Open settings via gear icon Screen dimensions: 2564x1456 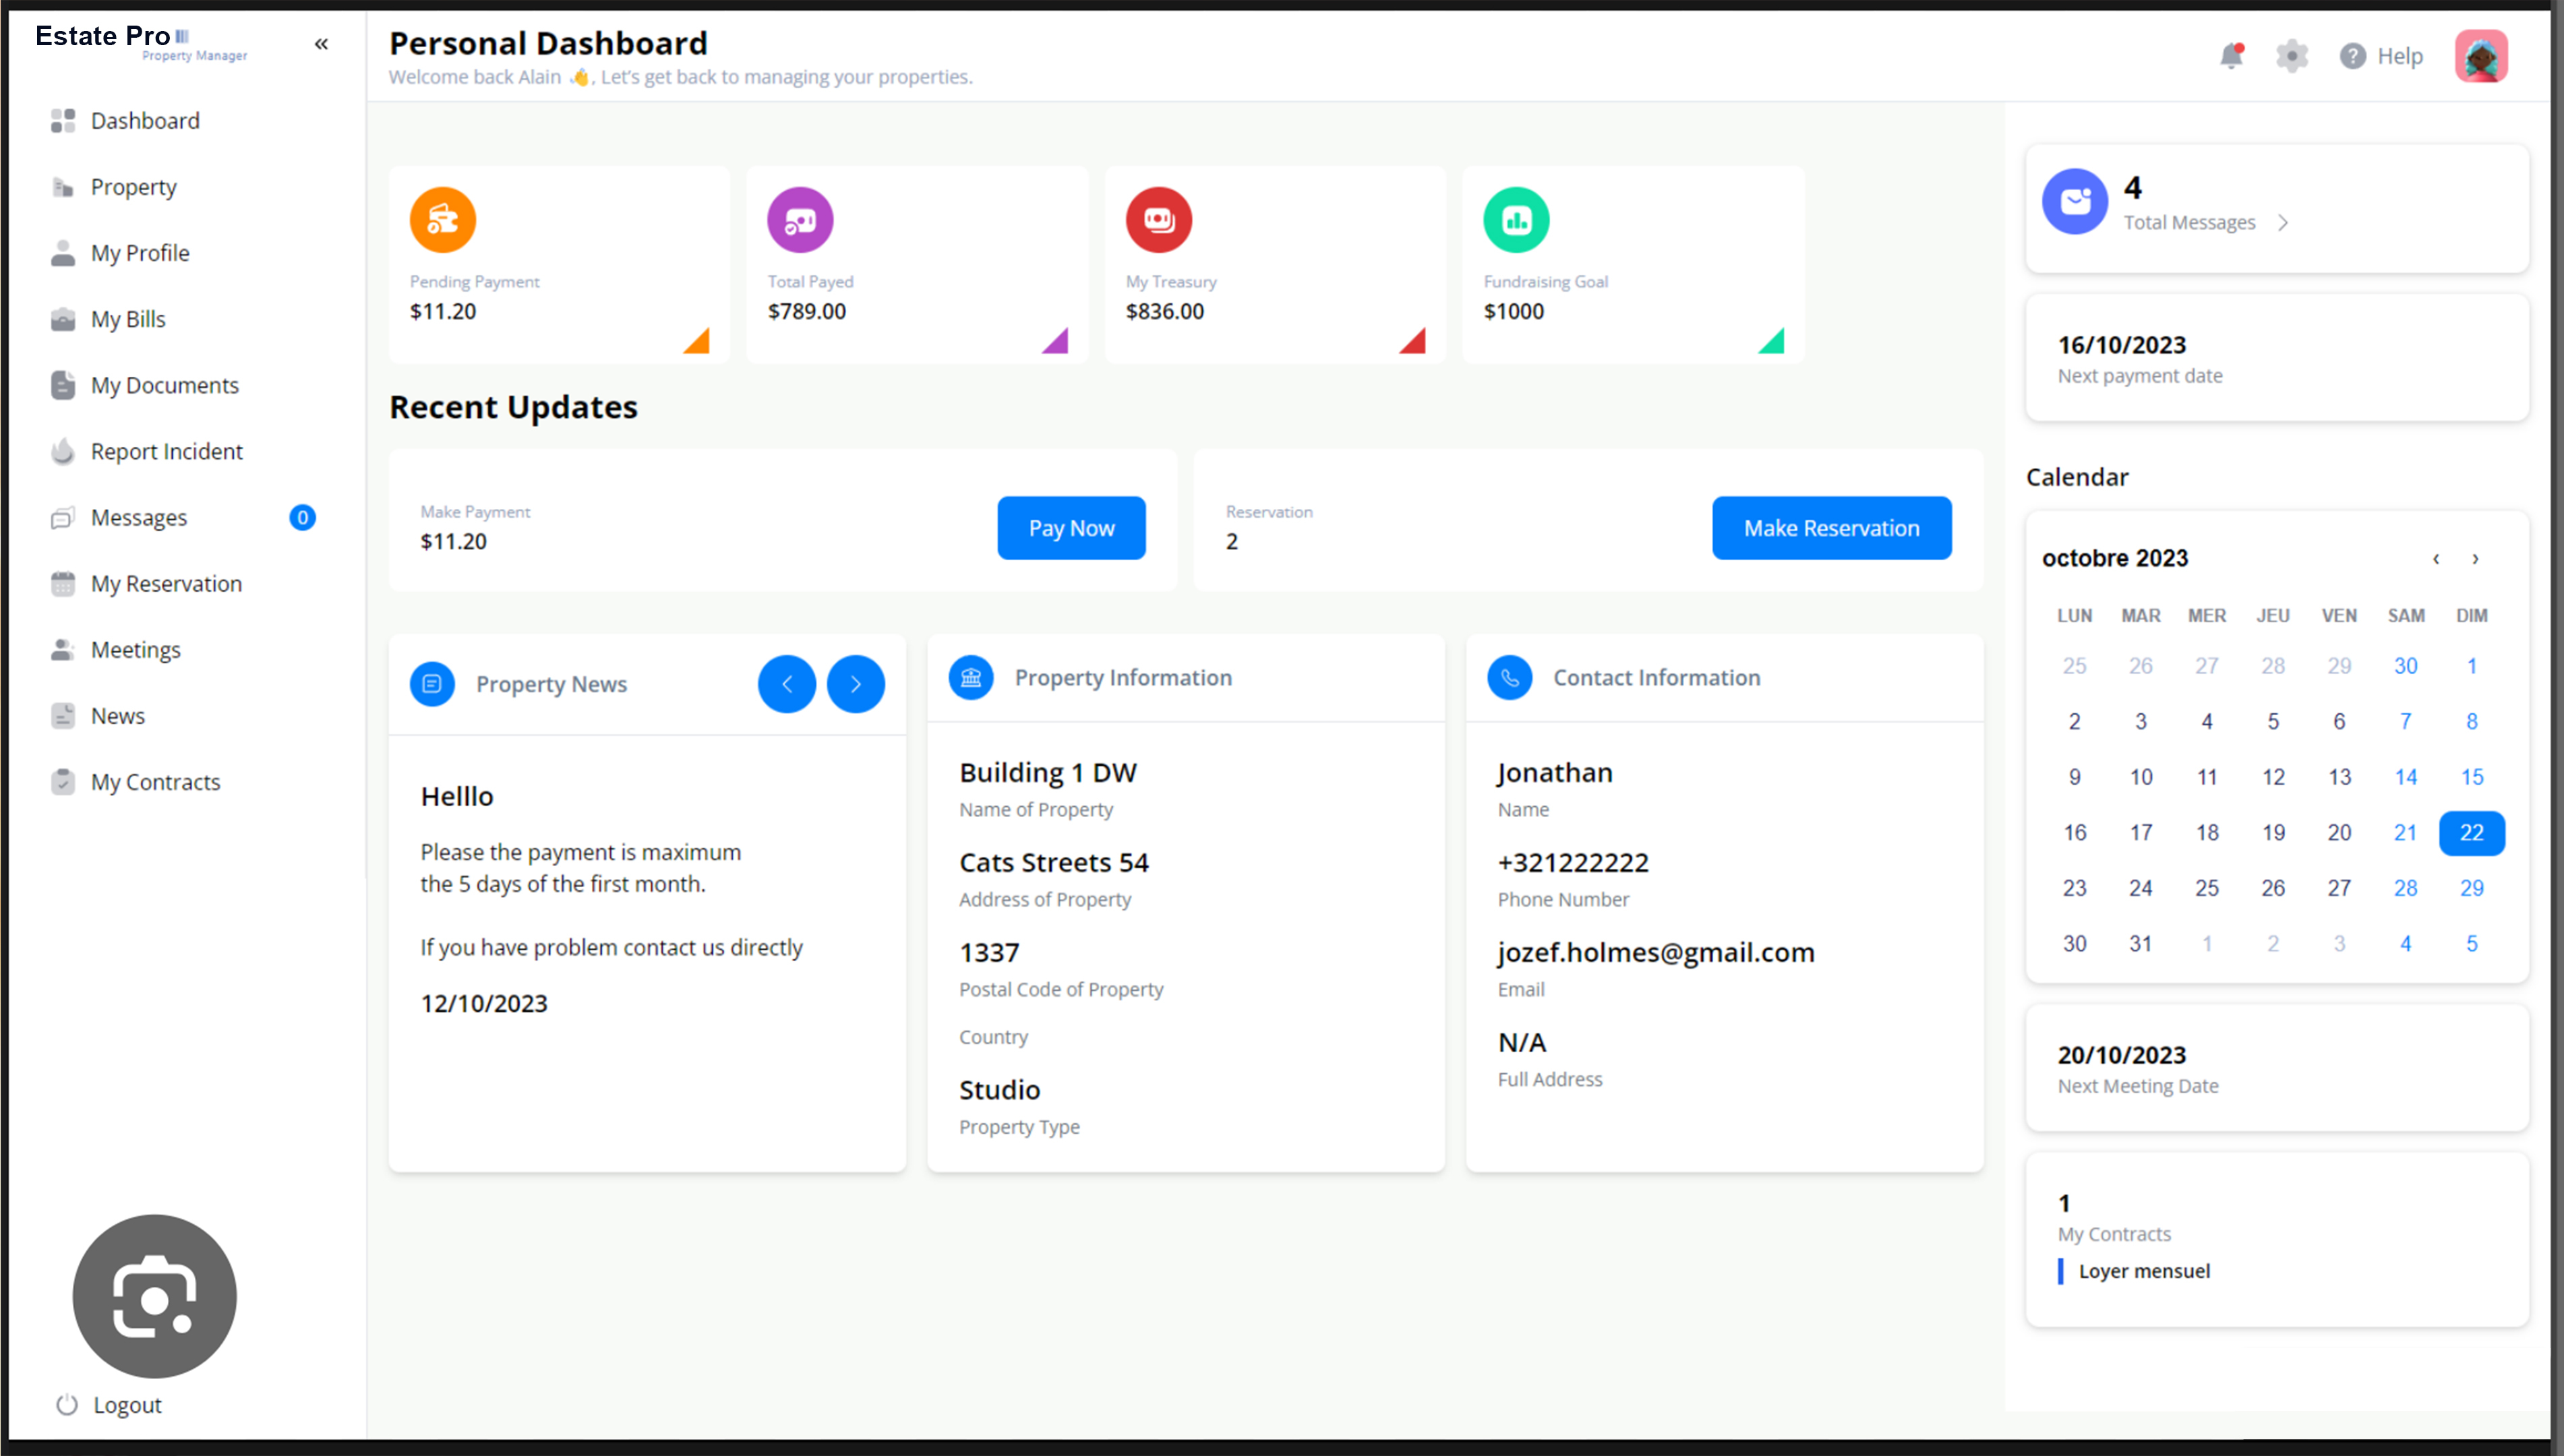pos(2291,56)
